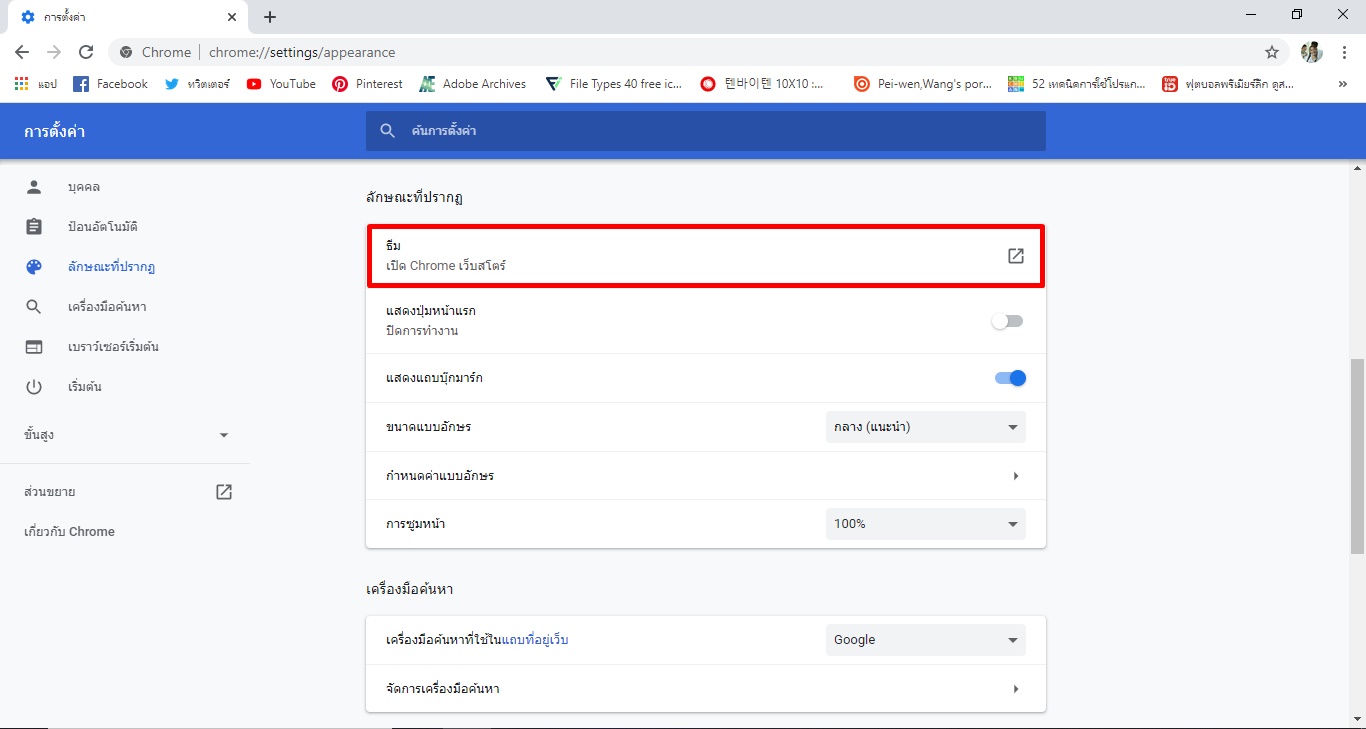Open the Google search engine dropdown
This screenshot has height=729, width=1366.
(x=924, y=639)
